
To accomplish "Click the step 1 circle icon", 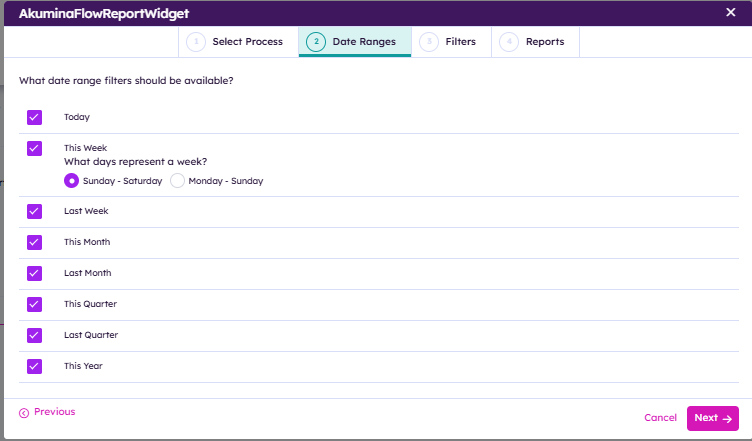I will [196, 42].
